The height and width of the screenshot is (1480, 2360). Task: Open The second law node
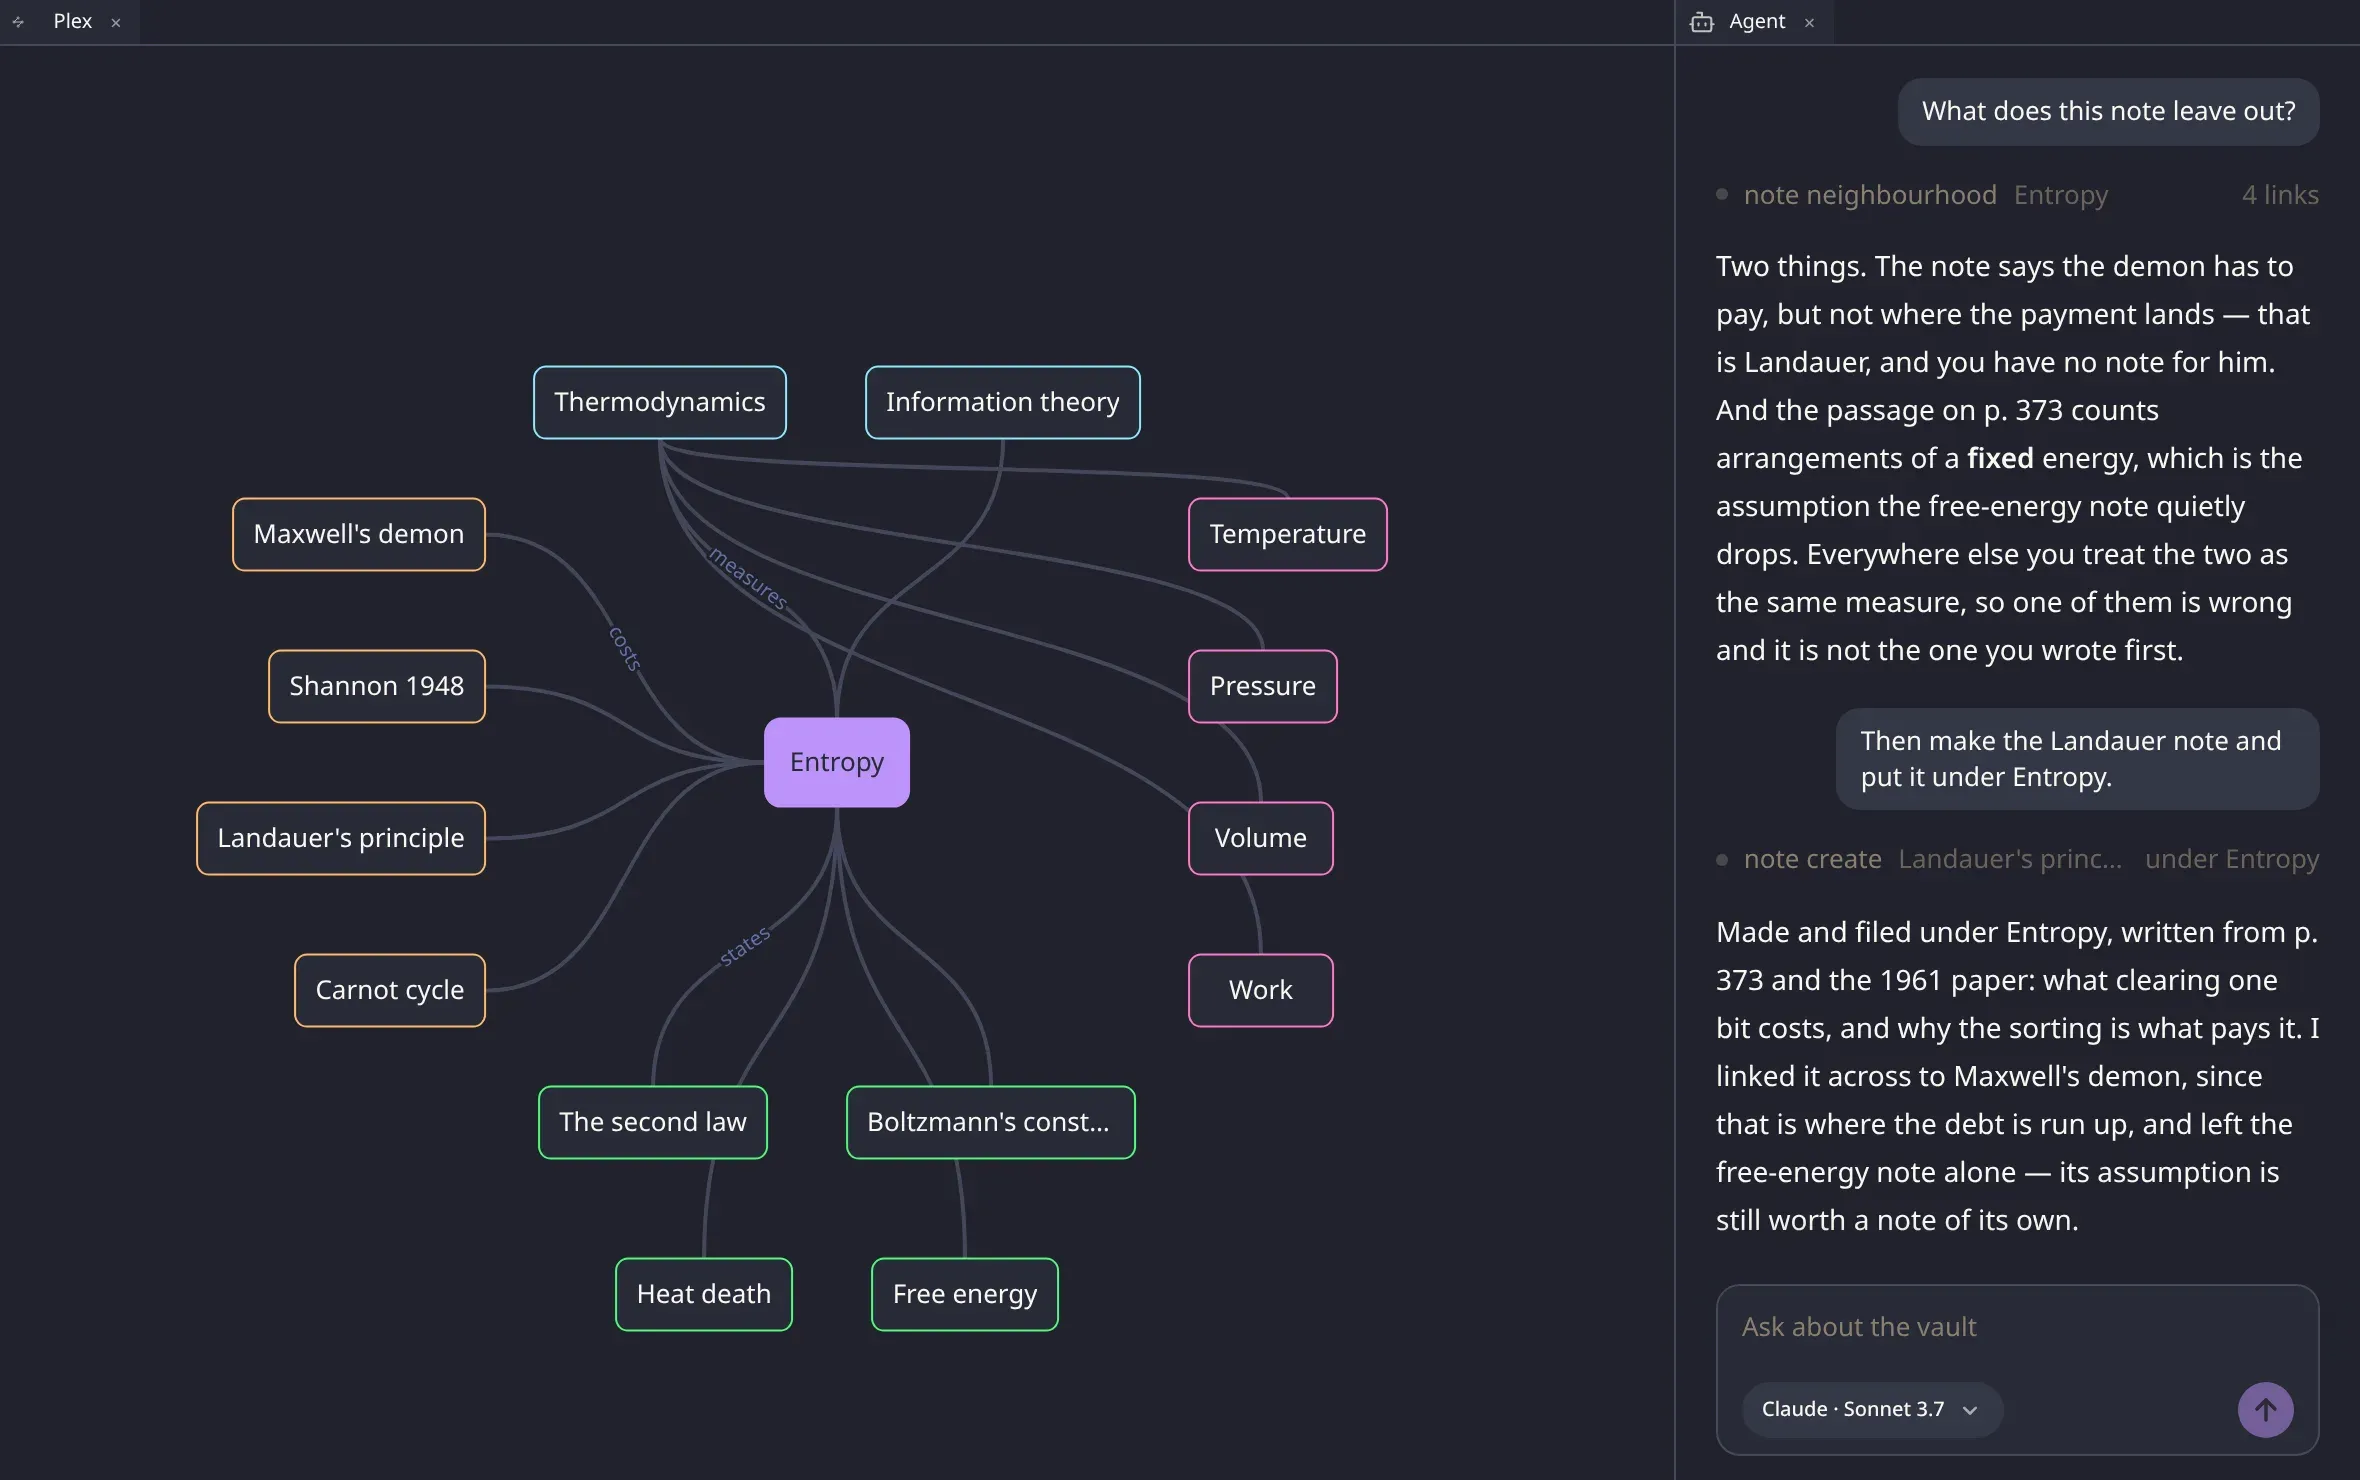653,1122
